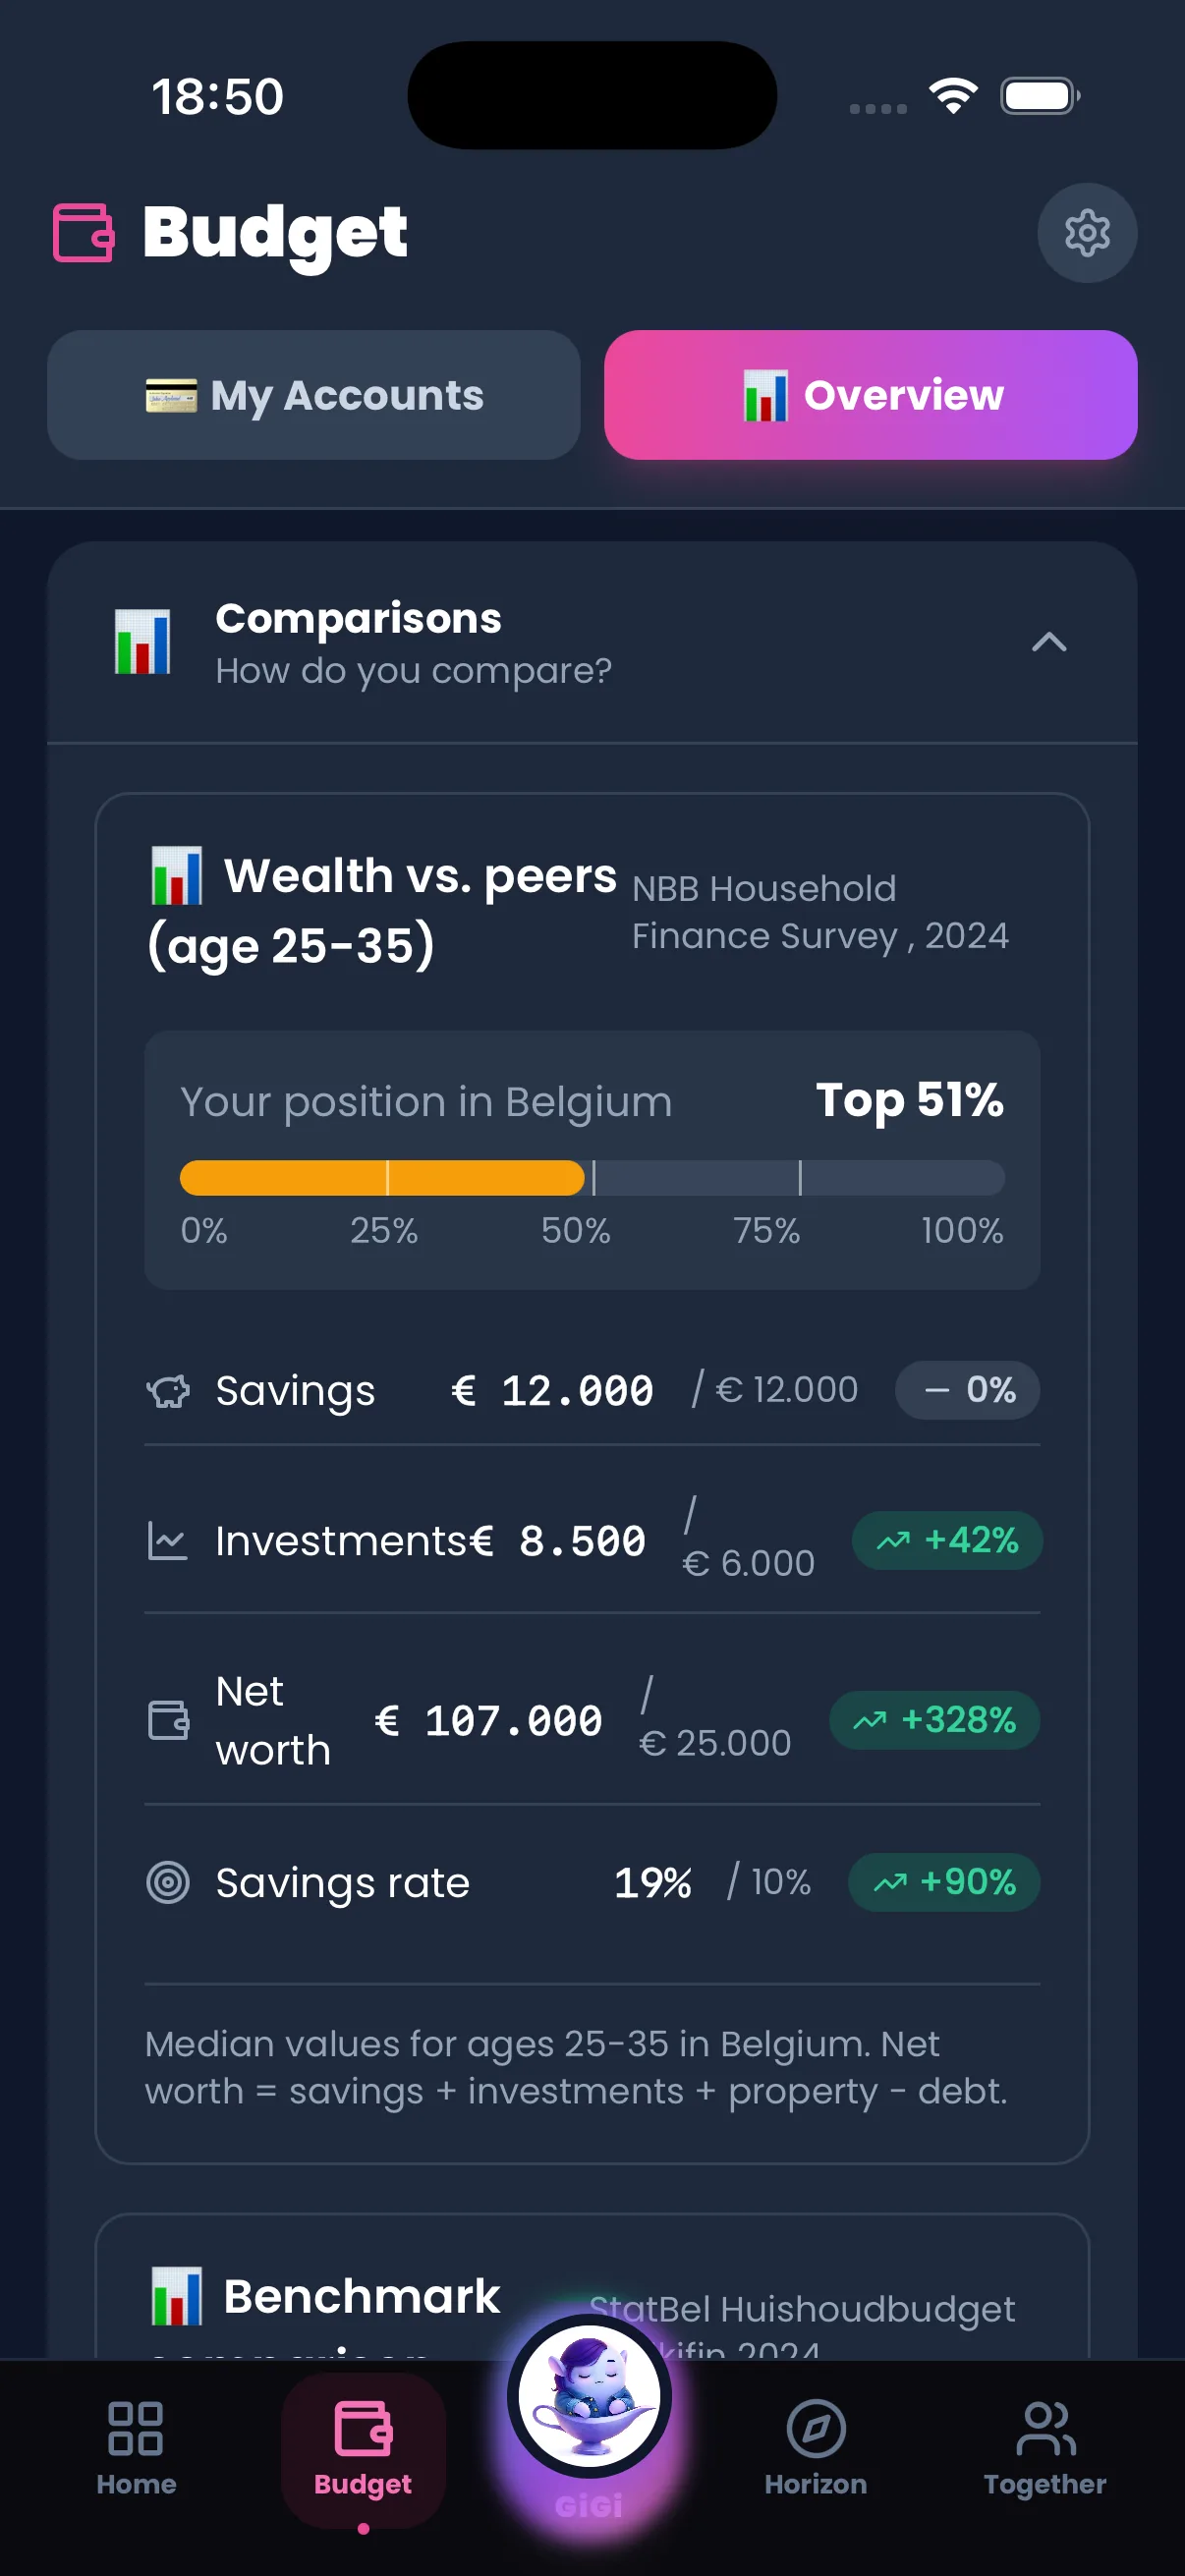
Task: Click the target icon beside Savings rate
Action: 170,1883
